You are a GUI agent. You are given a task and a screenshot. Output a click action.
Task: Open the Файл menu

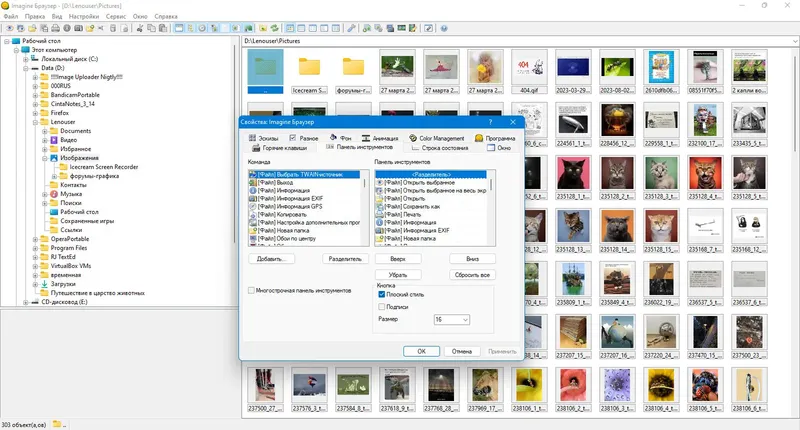point(11,16)
